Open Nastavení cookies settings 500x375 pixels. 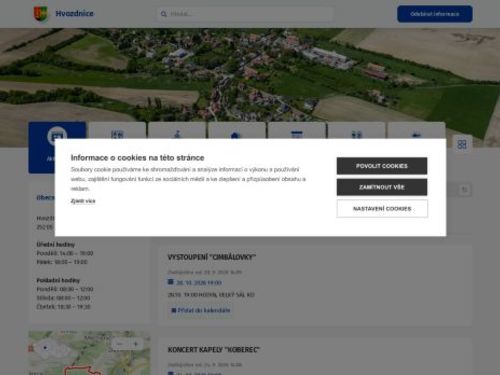(x=382, y=209)
